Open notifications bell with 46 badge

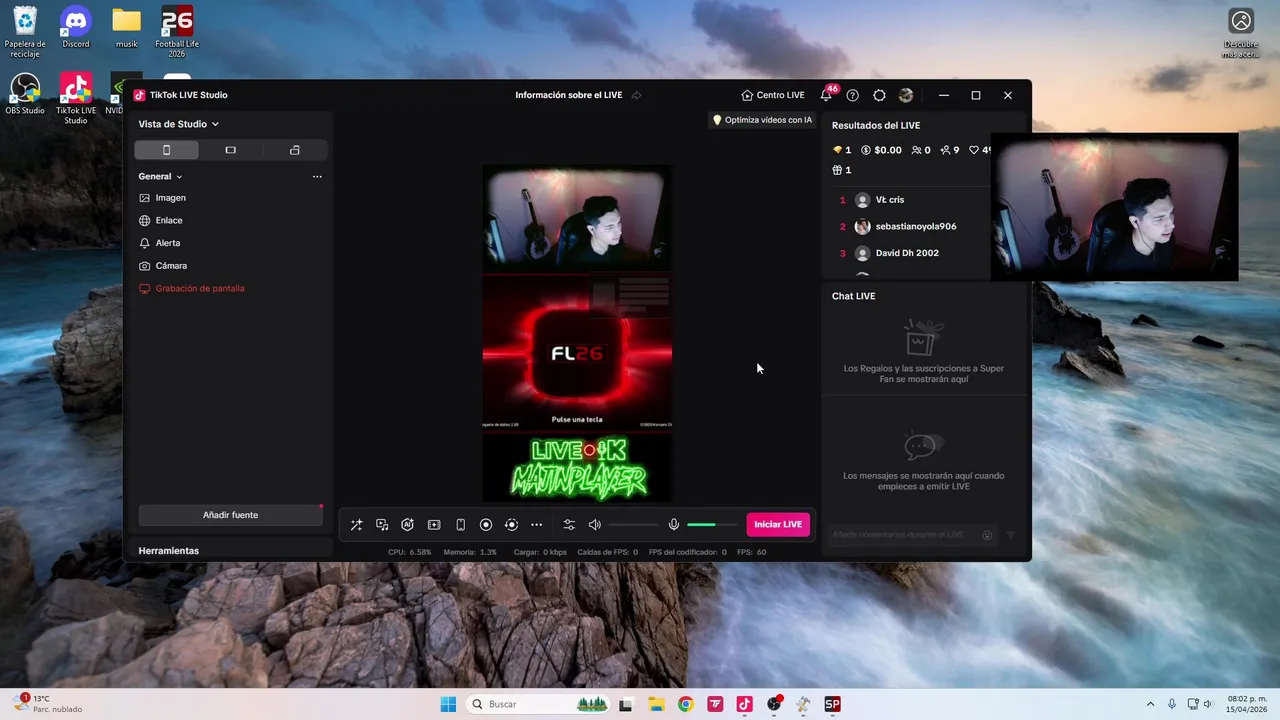pos(826,95)
